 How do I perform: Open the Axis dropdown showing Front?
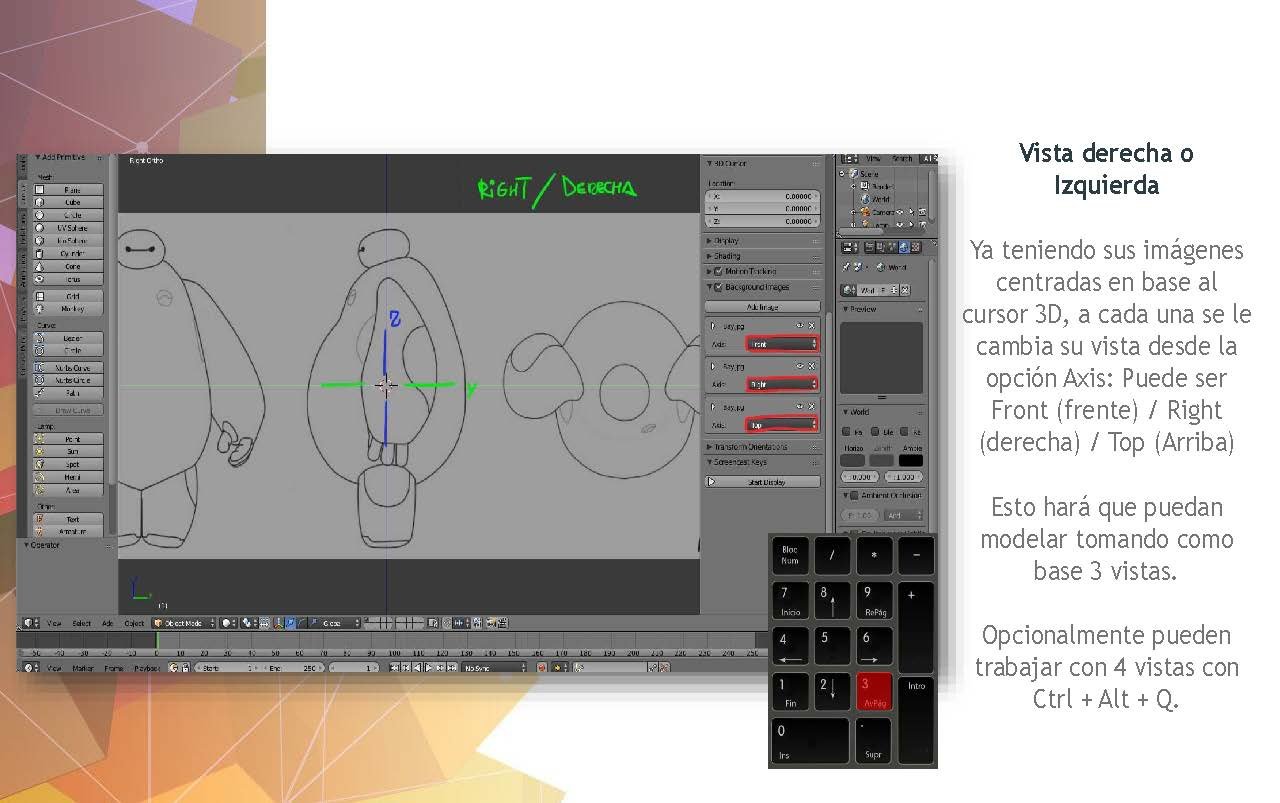pos(783,343)
